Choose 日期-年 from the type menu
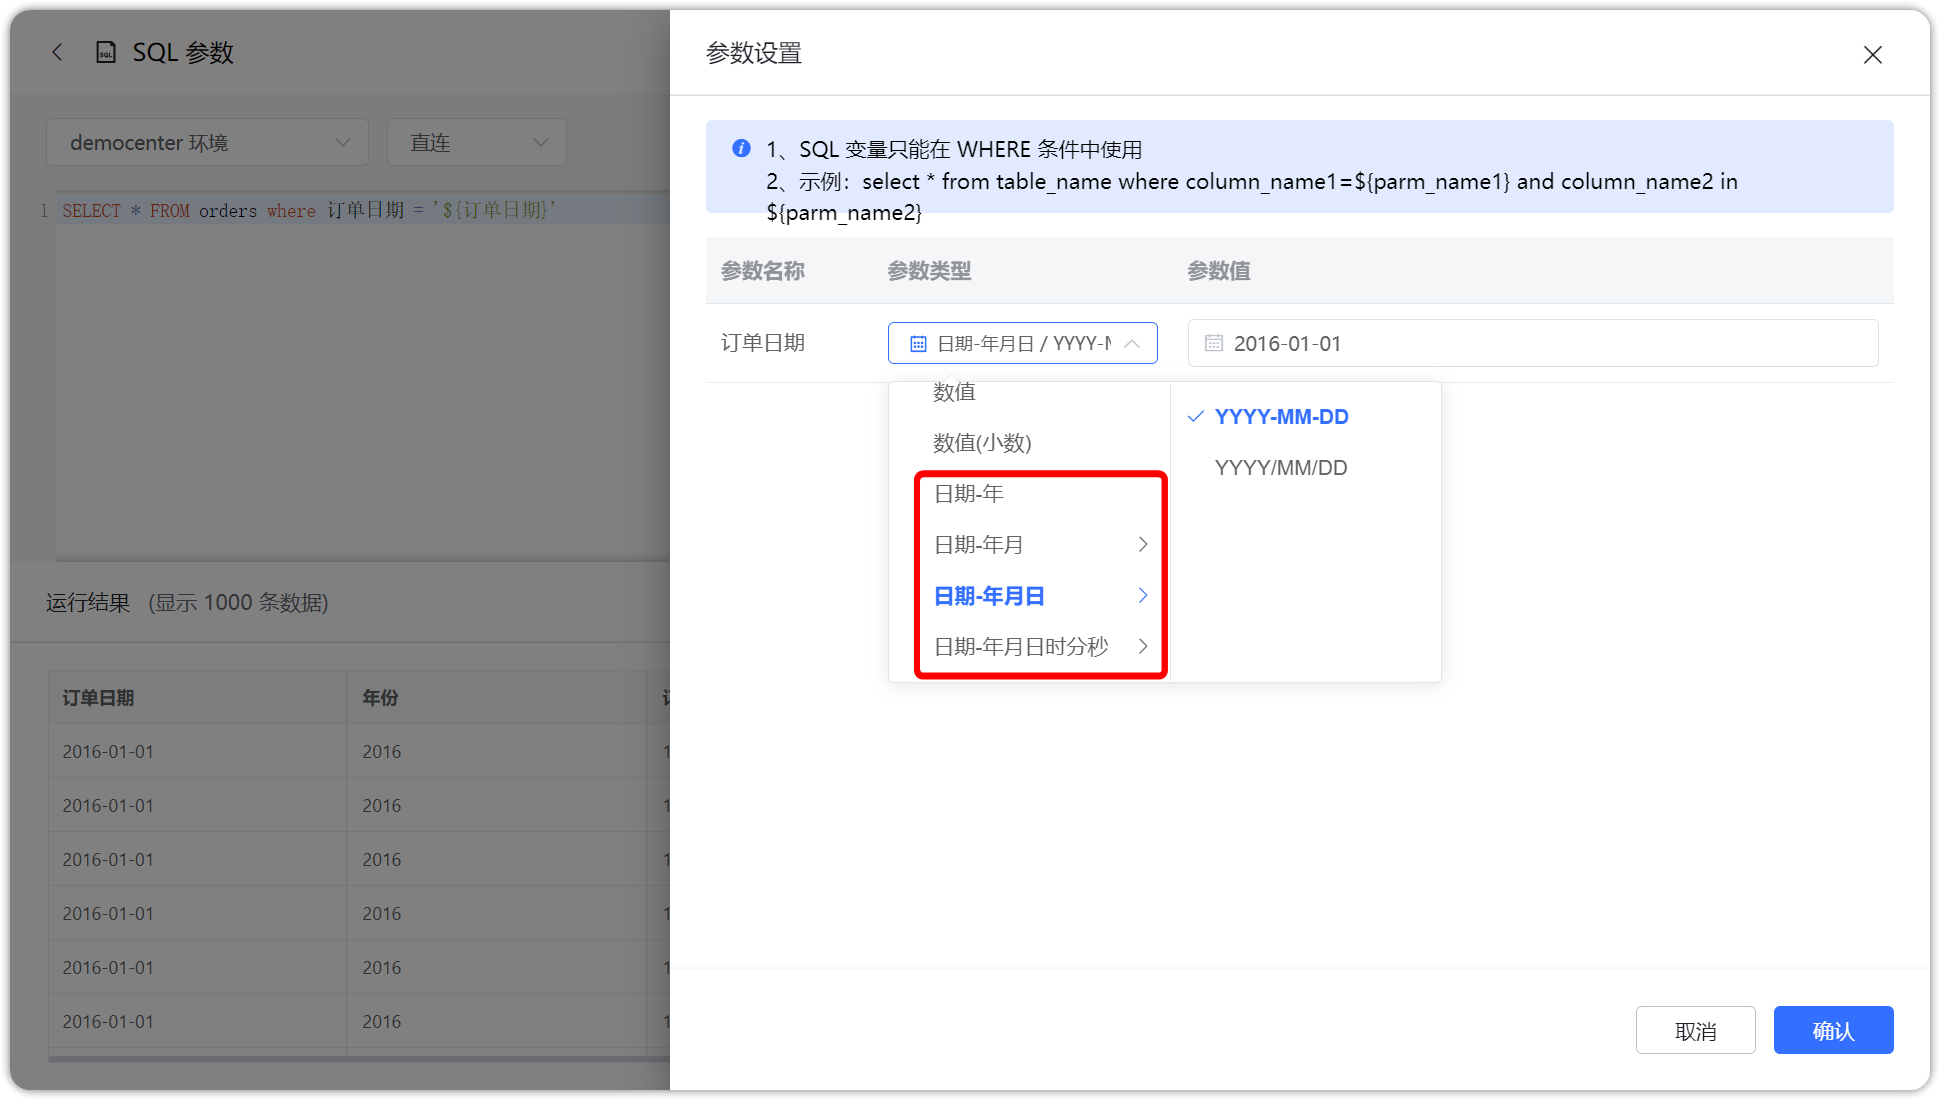Viewport: 1940px width, 1100px height. pyautogui.click(x=968, y=493)
